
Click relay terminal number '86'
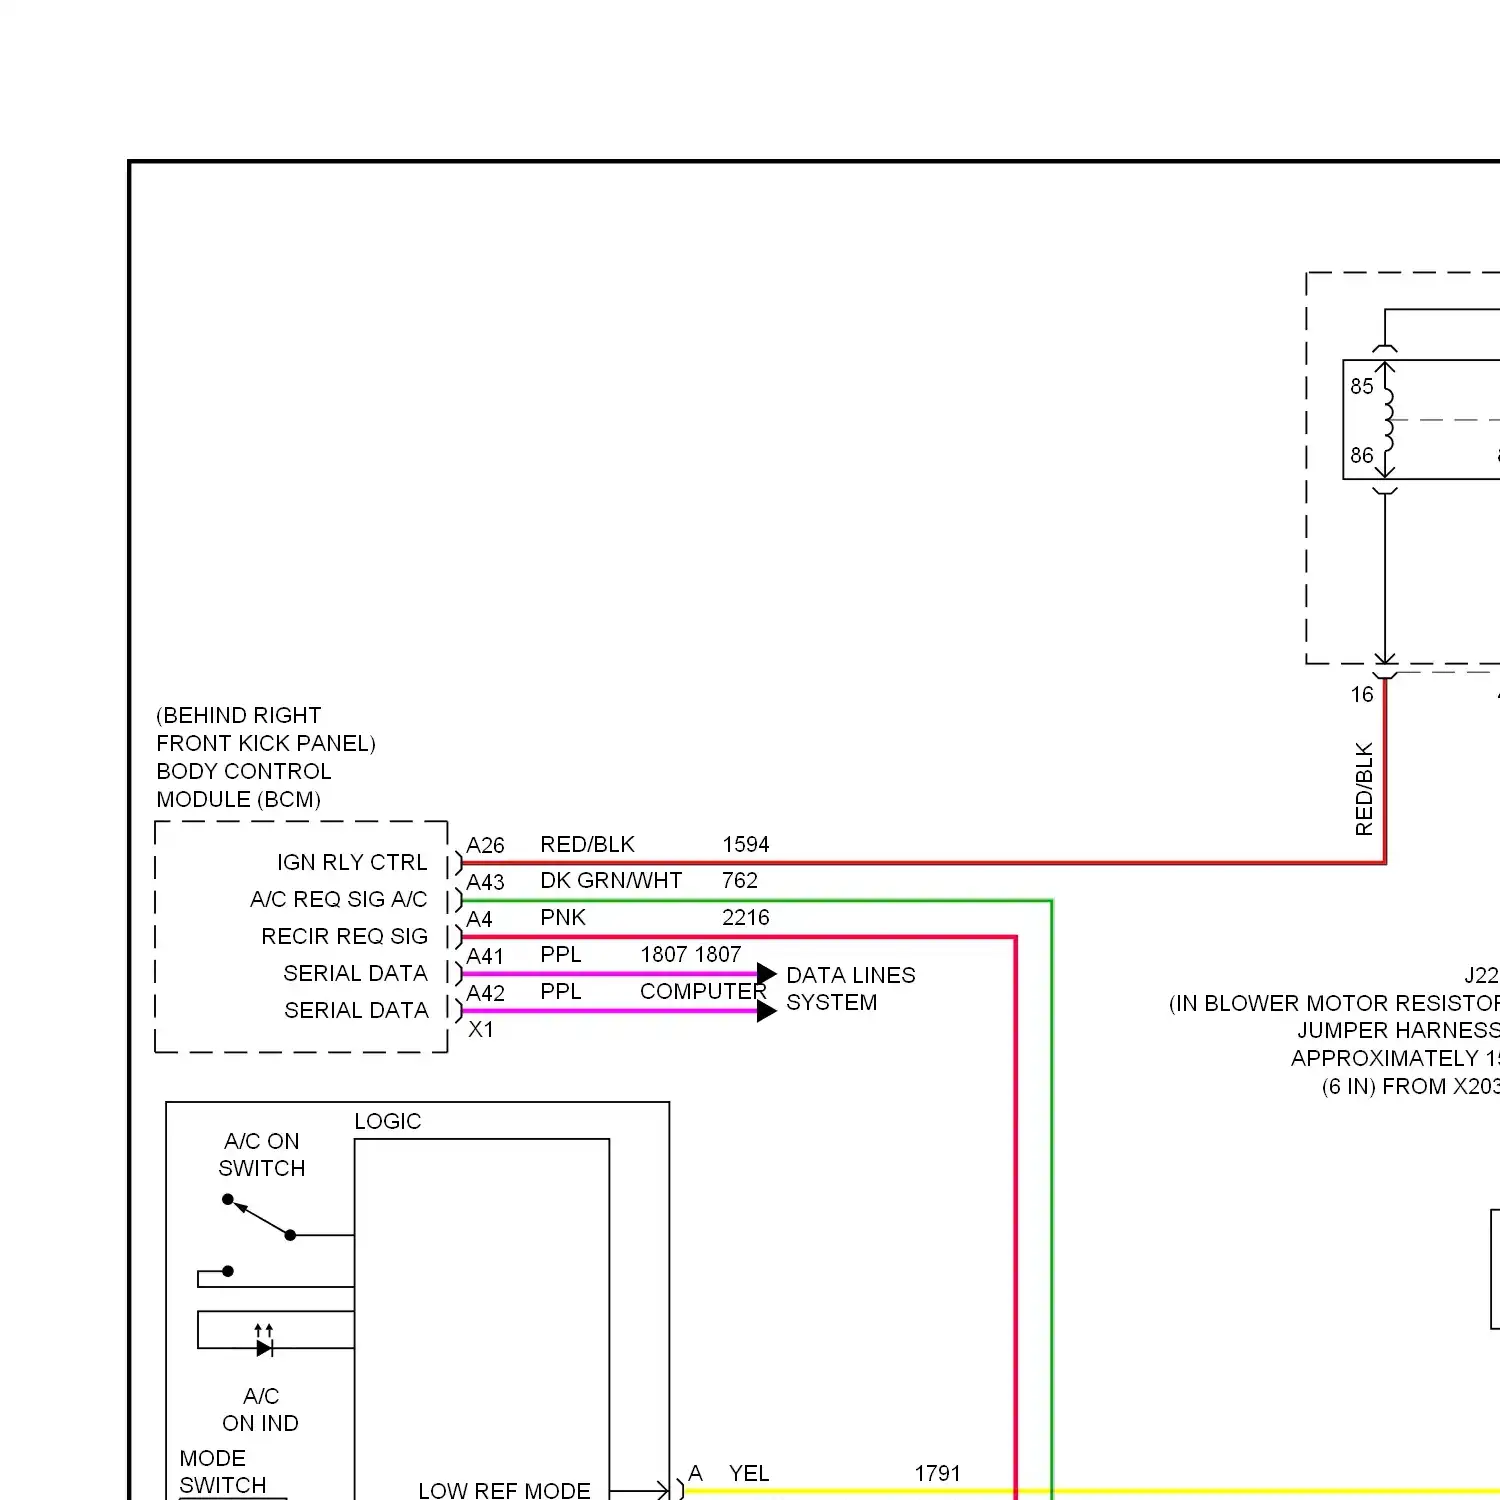point(1362,455)
